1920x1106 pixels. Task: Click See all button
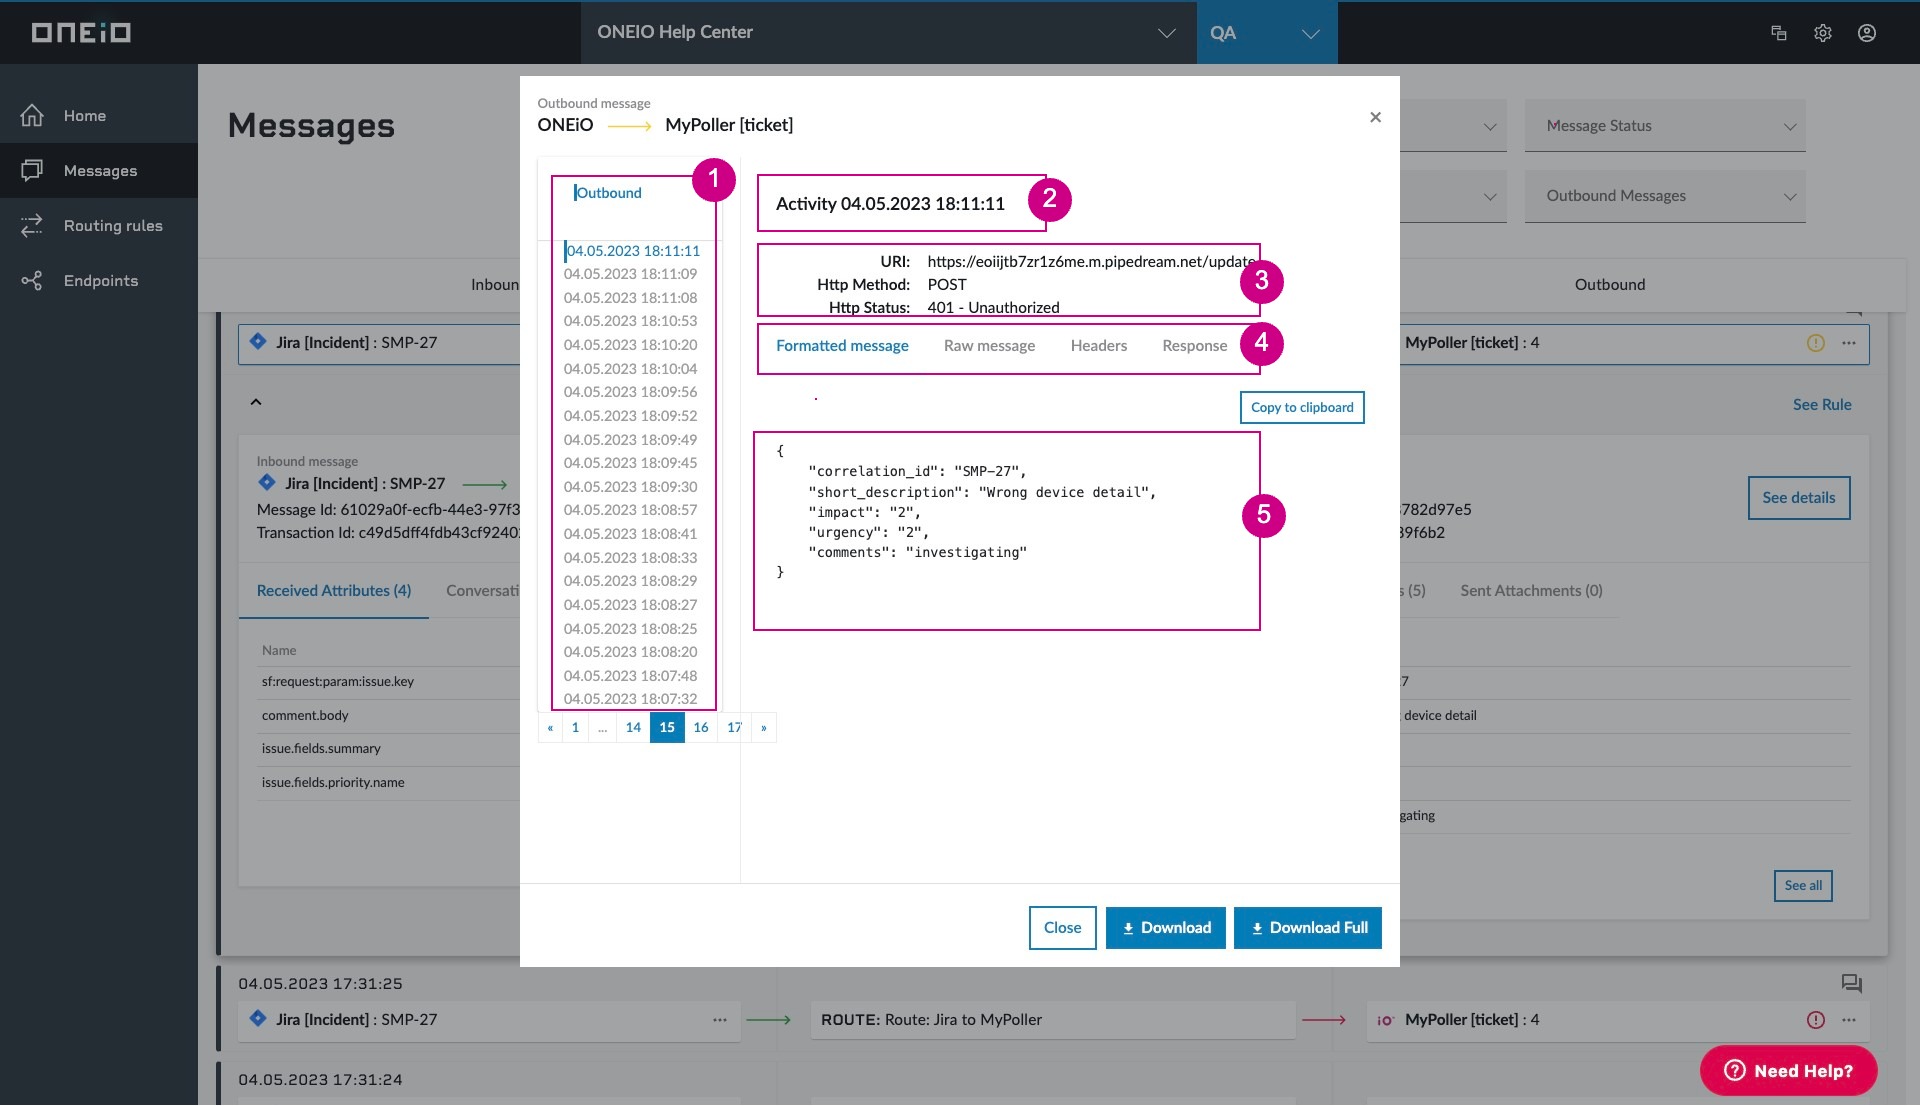click(x=1803, y=886)
